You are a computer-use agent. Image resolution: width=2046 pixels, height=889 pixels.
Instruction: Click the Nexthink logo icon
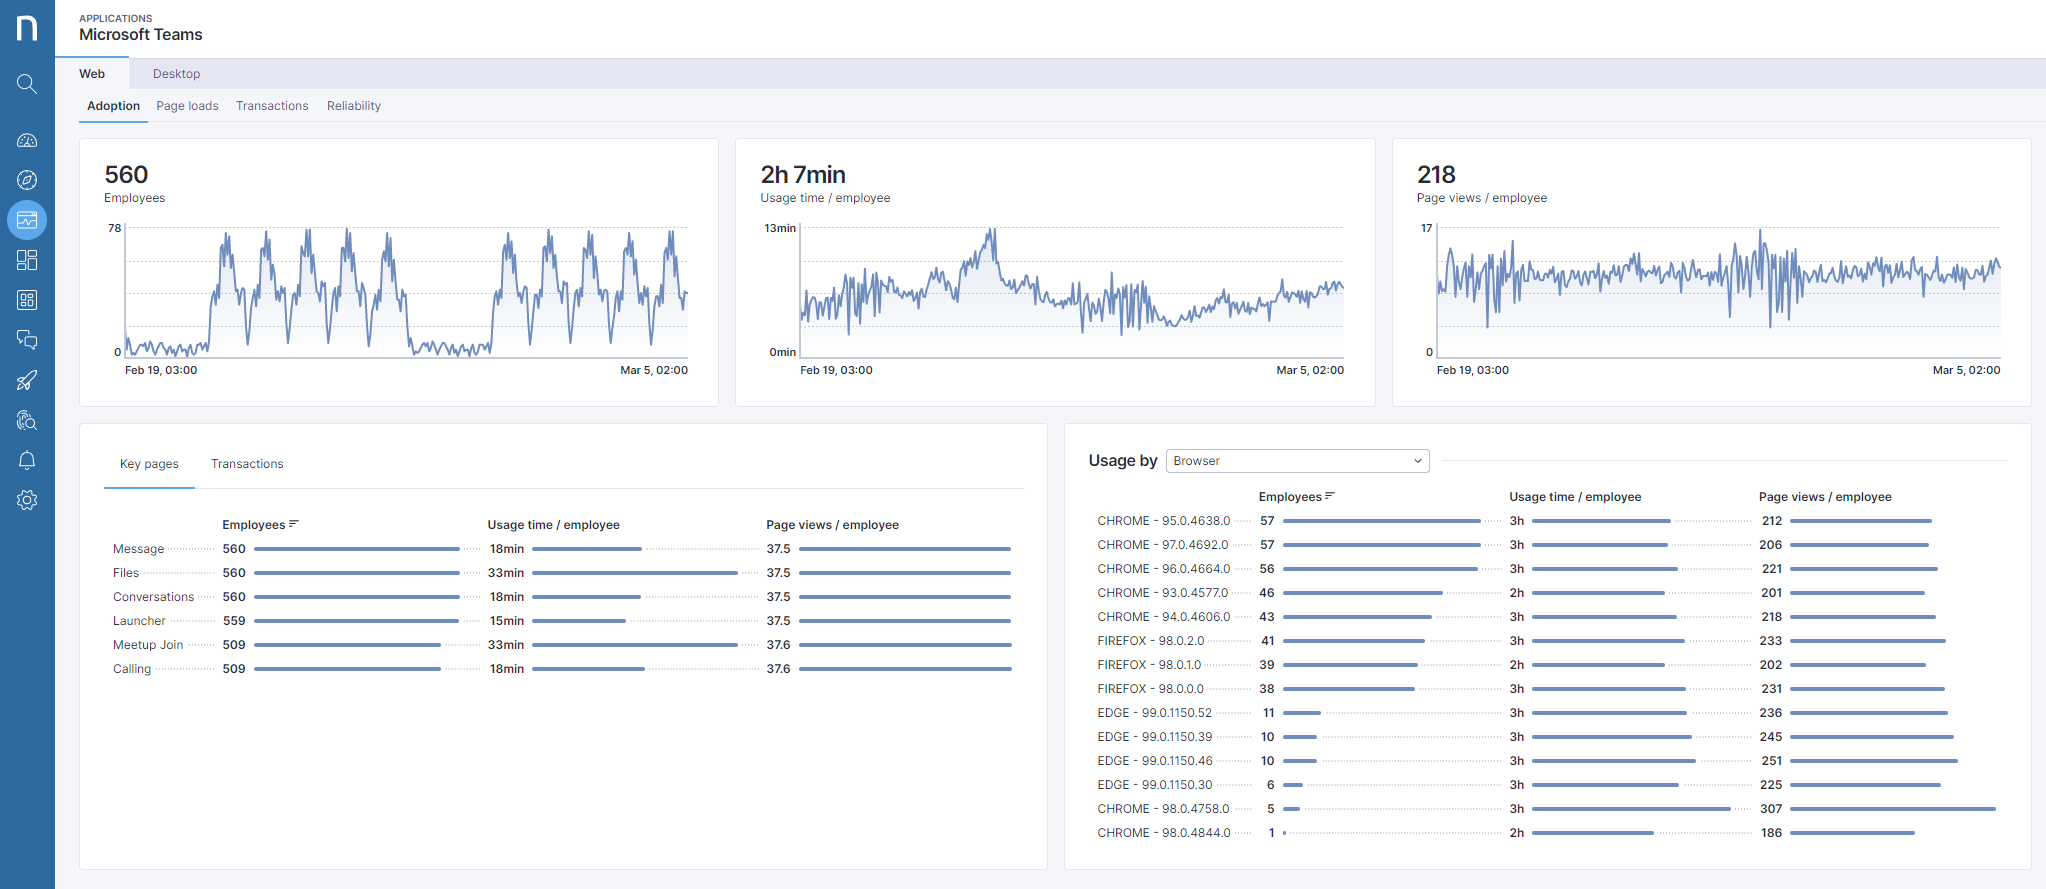(x=27, y=28)
